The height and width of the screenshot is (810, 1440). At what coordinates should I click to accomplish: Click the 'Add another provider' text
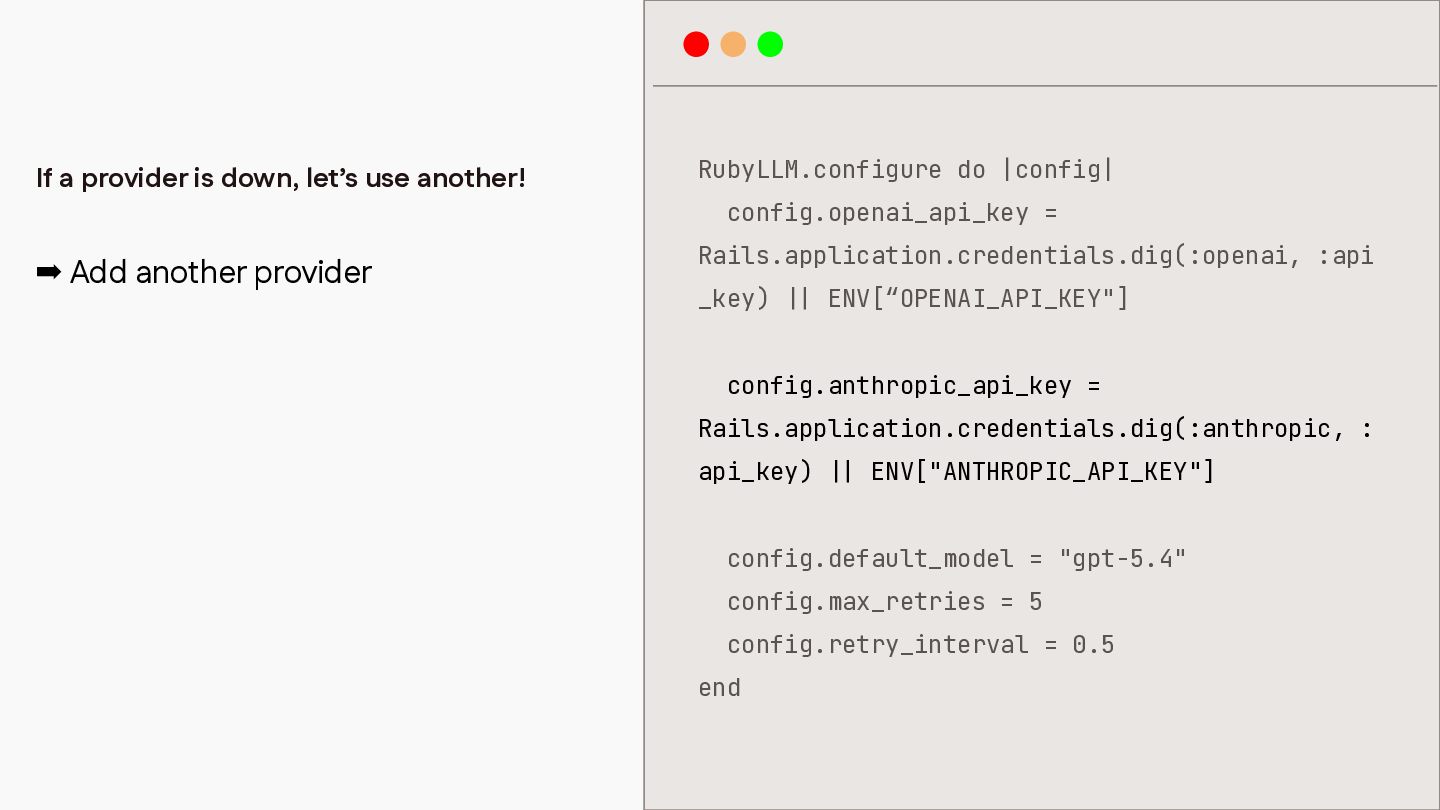click(221, 272)
